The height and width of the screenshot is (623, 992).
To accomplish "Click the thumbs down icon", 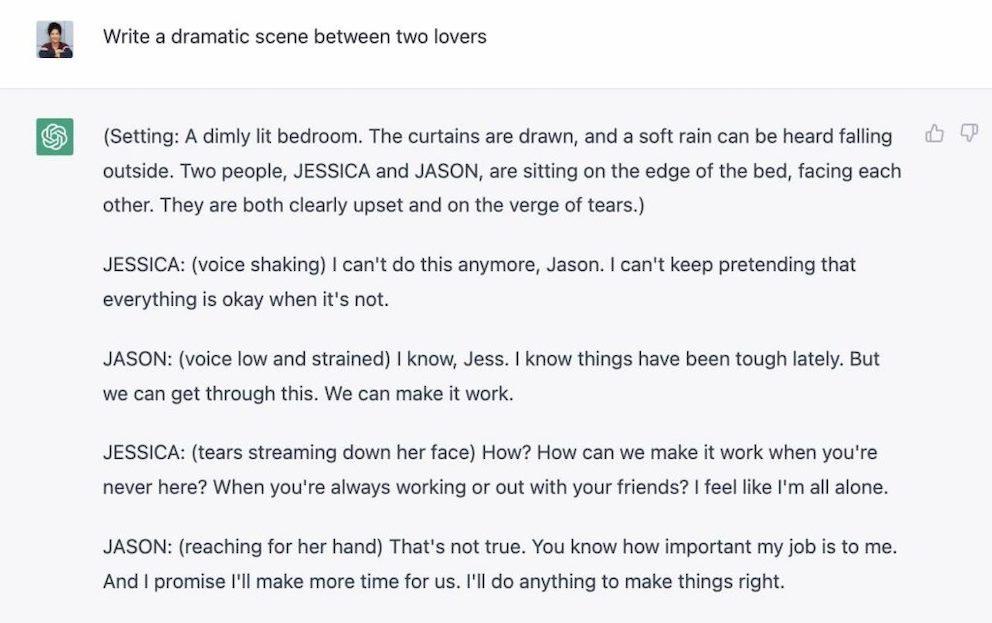I will pyautogui.click(x=969, y=133).
